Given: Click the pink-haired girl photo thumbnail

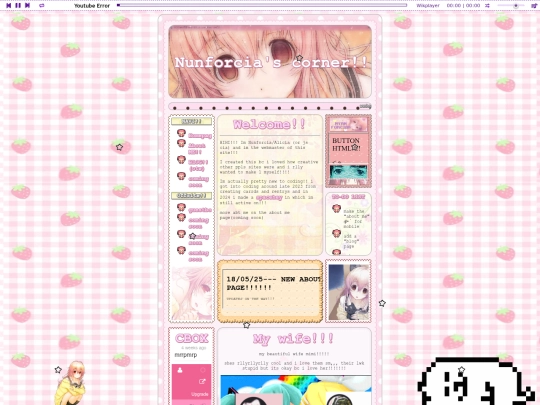Looking at the screenshot, I should pos(348,292).
